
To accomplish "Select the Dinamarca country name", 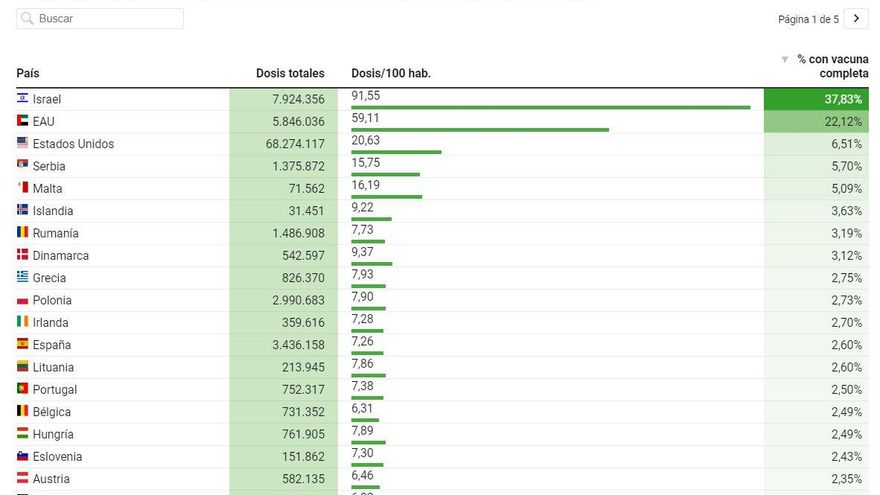I will click(60, 255).
